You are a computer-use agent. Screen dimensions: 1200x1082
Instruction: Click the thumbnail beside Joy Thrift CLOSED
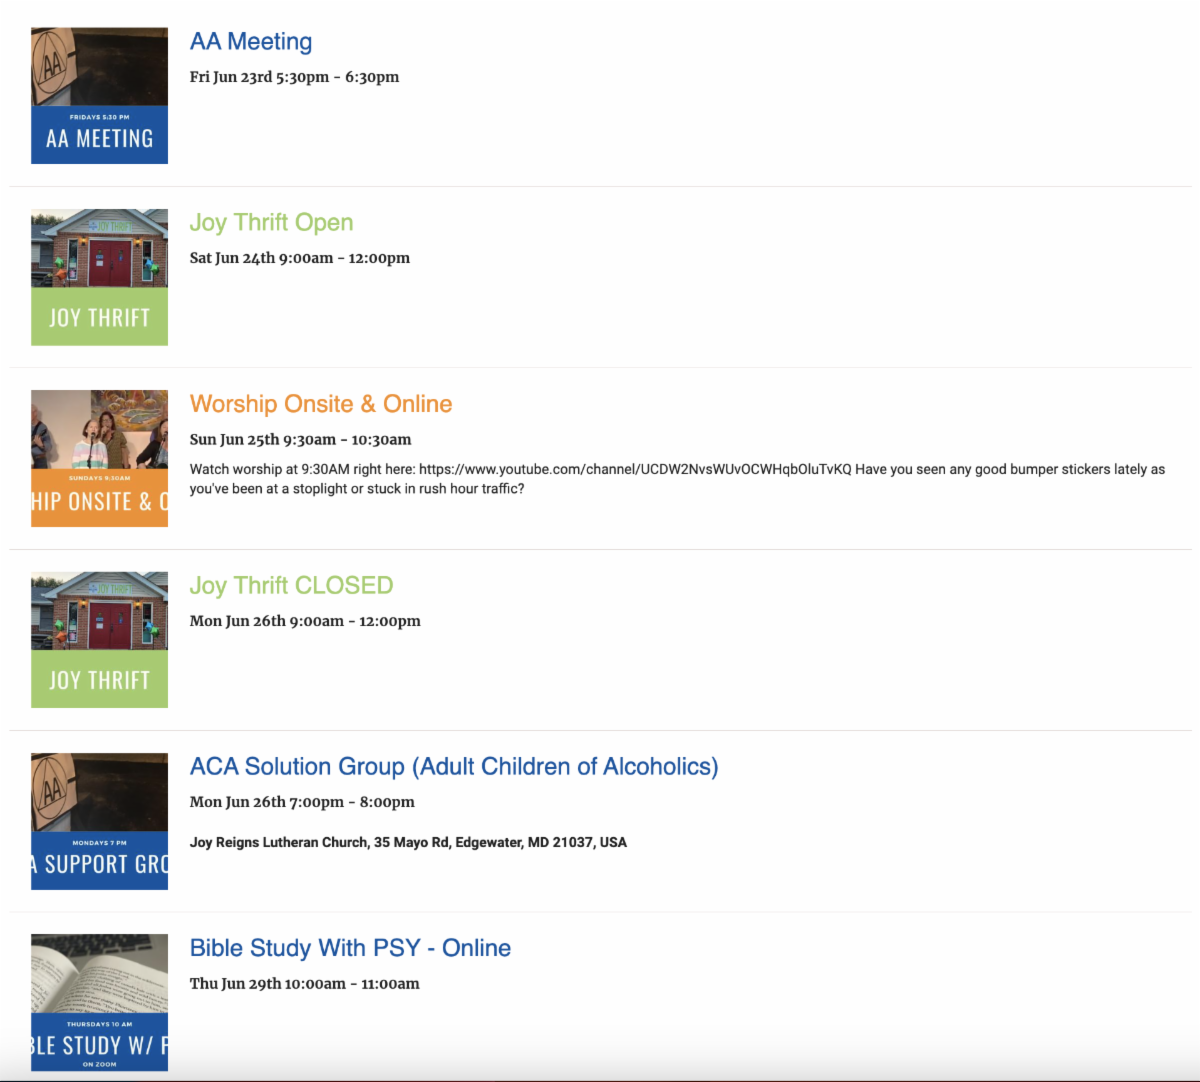pyautogui.click(x=99, y=640)
